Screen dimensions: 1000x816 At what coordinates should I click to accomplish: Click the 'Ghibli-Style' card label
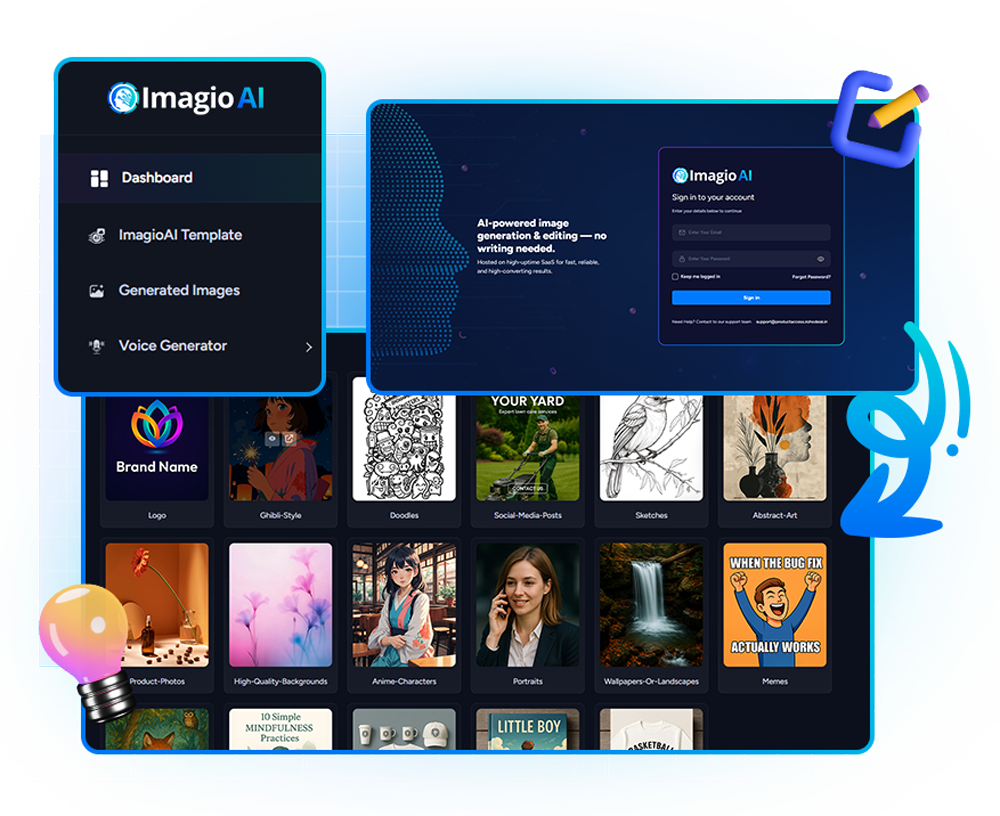(281, 516)
